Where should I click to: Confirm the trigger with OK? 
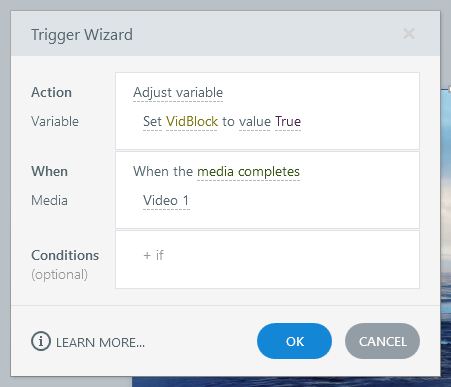click(294, 341)
